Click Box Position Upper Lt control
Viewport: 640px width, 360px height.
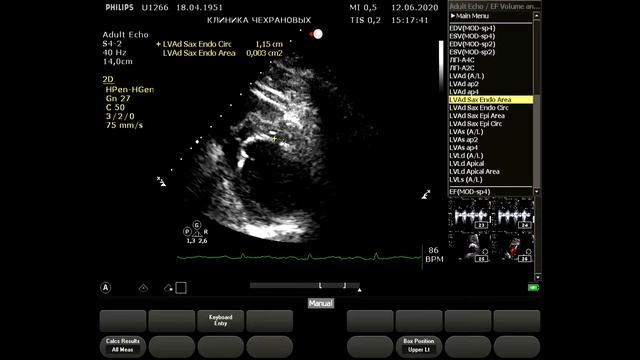pyautogui.click(x=419, y=346)
